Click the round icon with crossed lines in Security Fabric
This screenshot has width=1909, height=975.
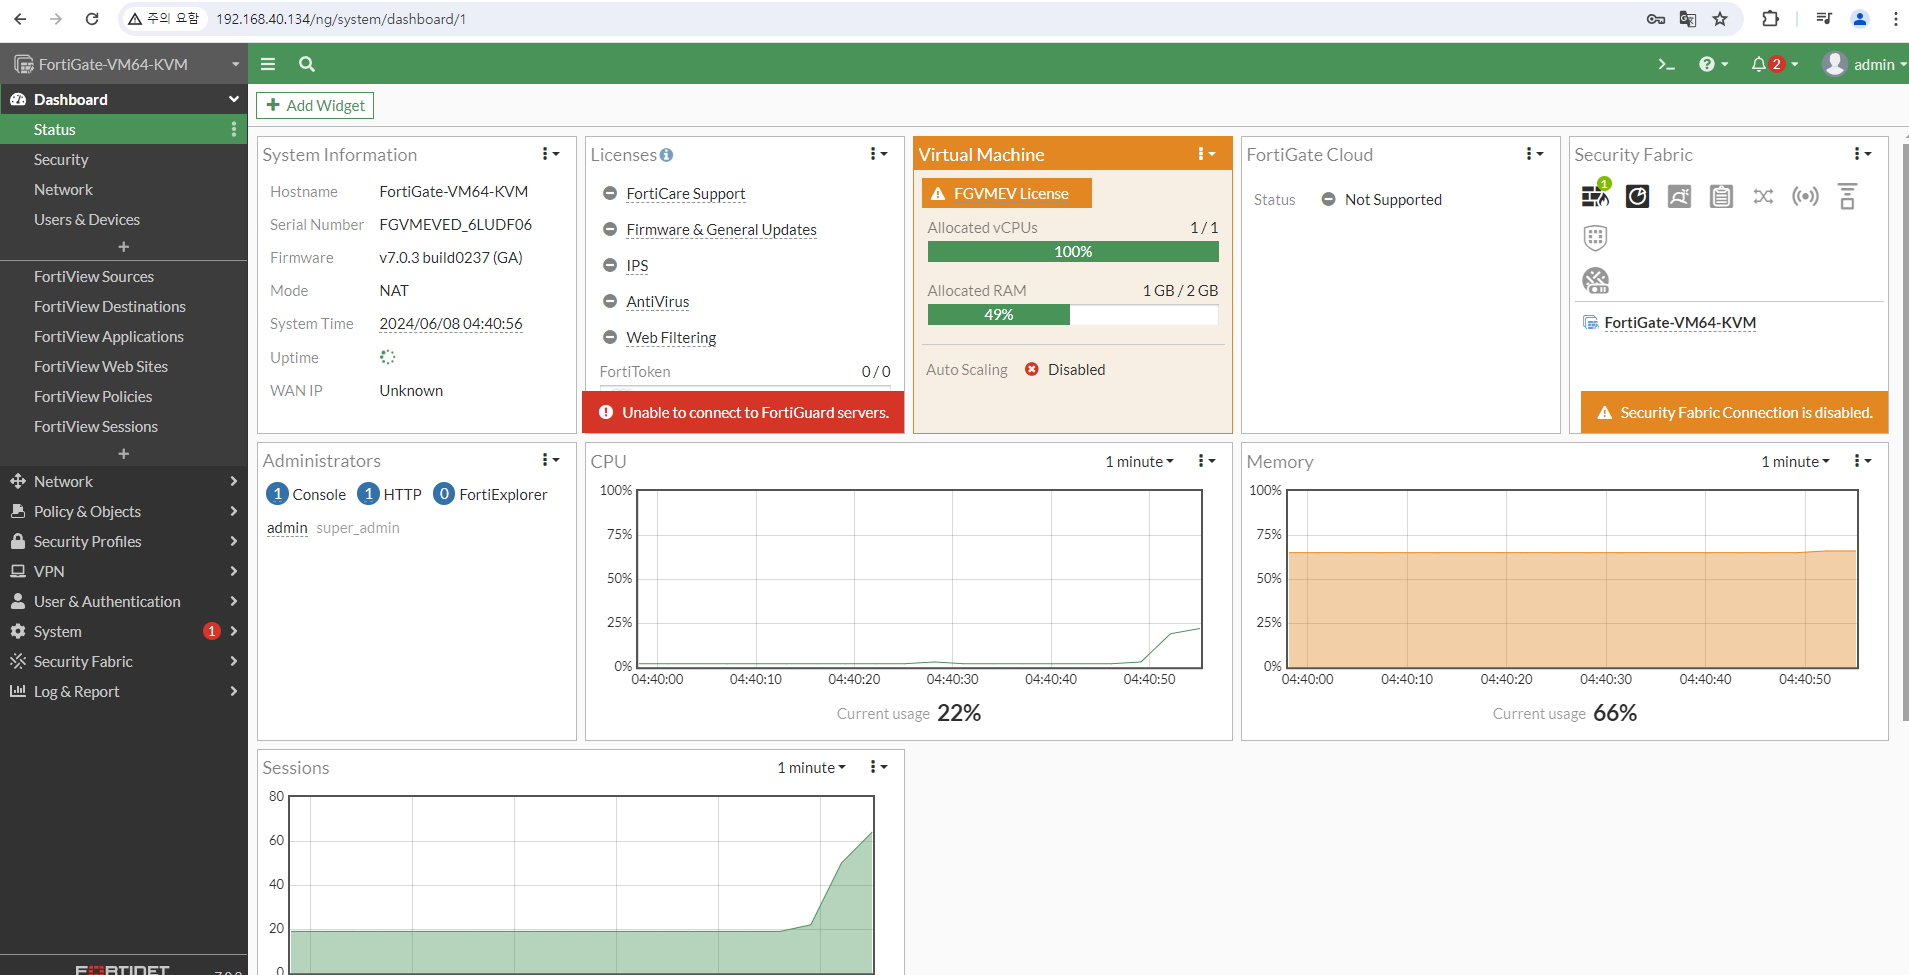tap(1595, 280)
